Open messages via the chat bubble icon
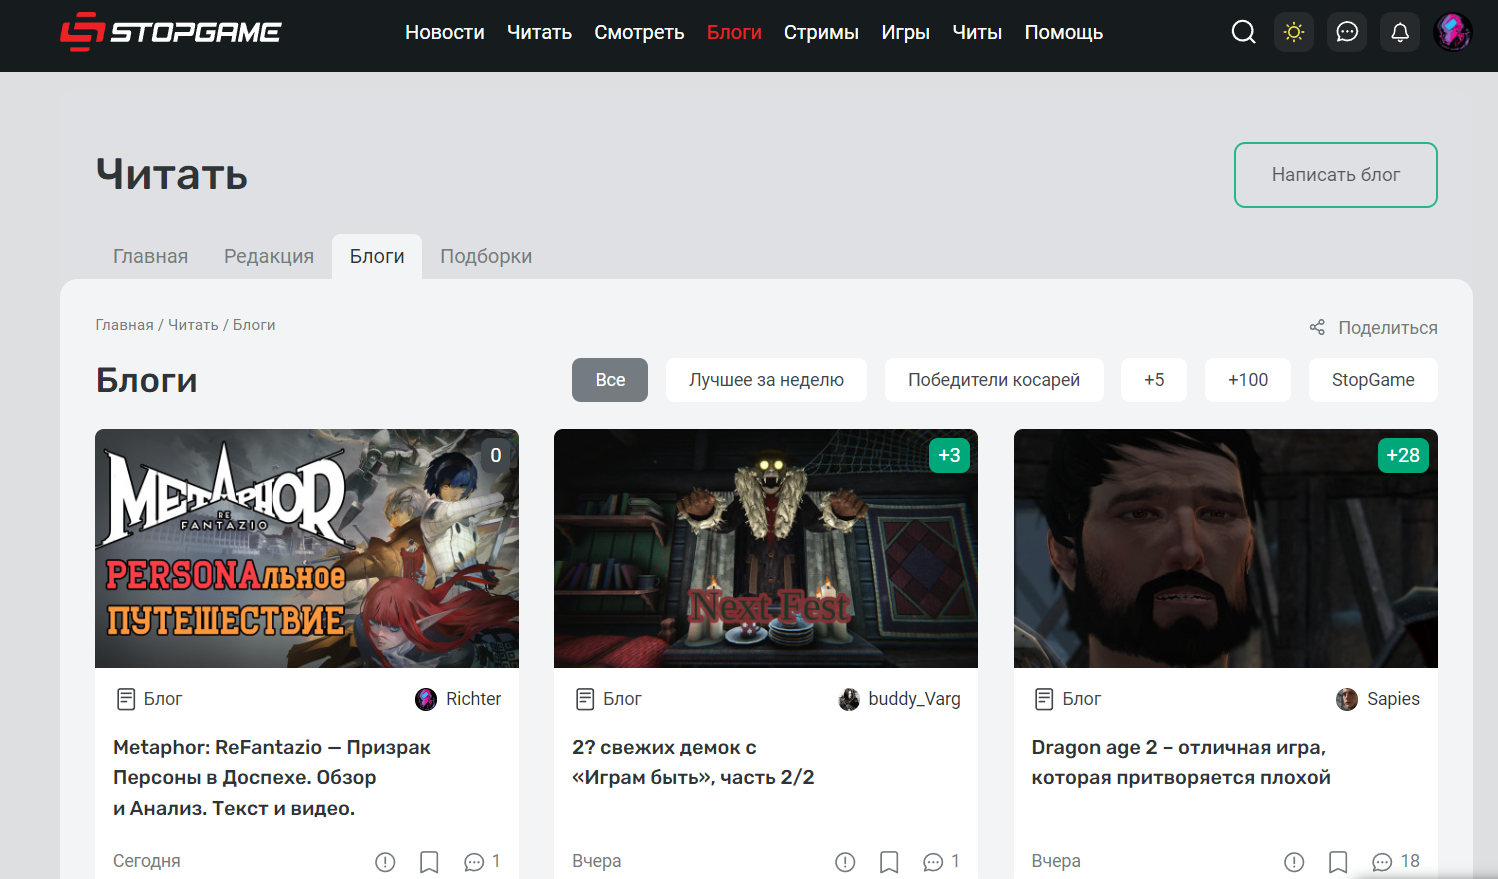 coord(1347,32)
